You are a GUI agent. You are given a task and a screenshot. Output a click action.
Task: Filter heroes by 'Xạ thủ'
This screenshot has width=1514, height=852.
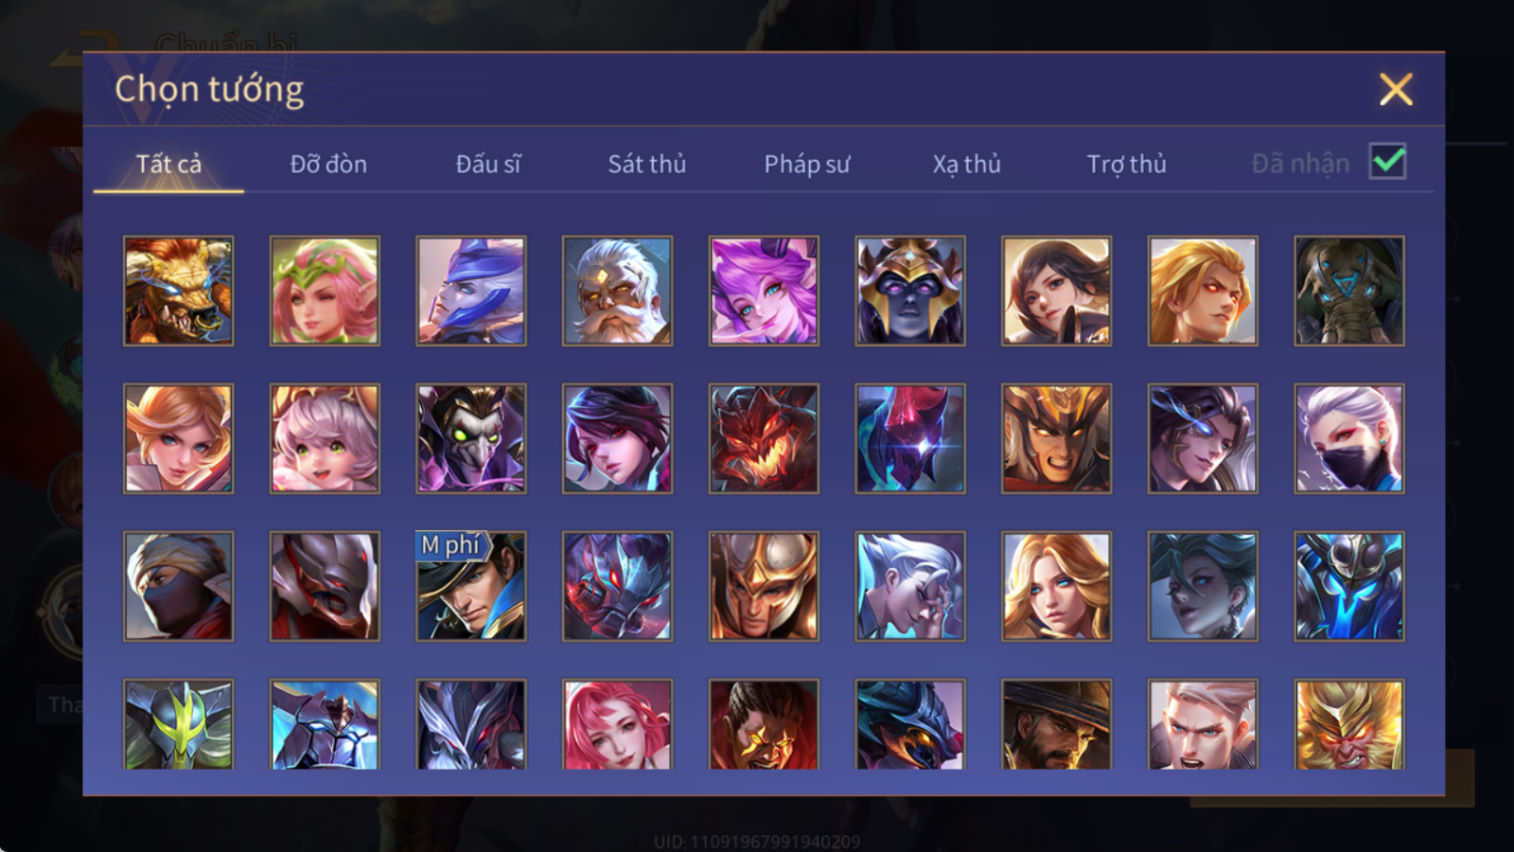click(967, 164)
